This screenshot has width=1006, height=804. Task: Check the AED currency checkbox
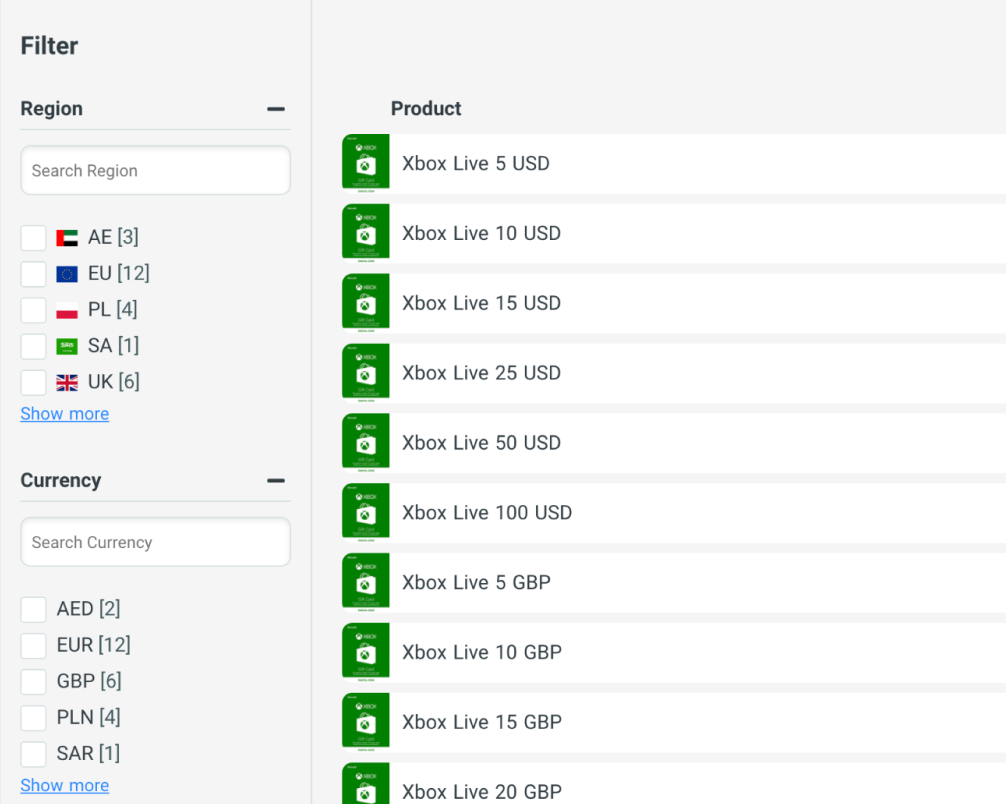click(x=33, y=609)
